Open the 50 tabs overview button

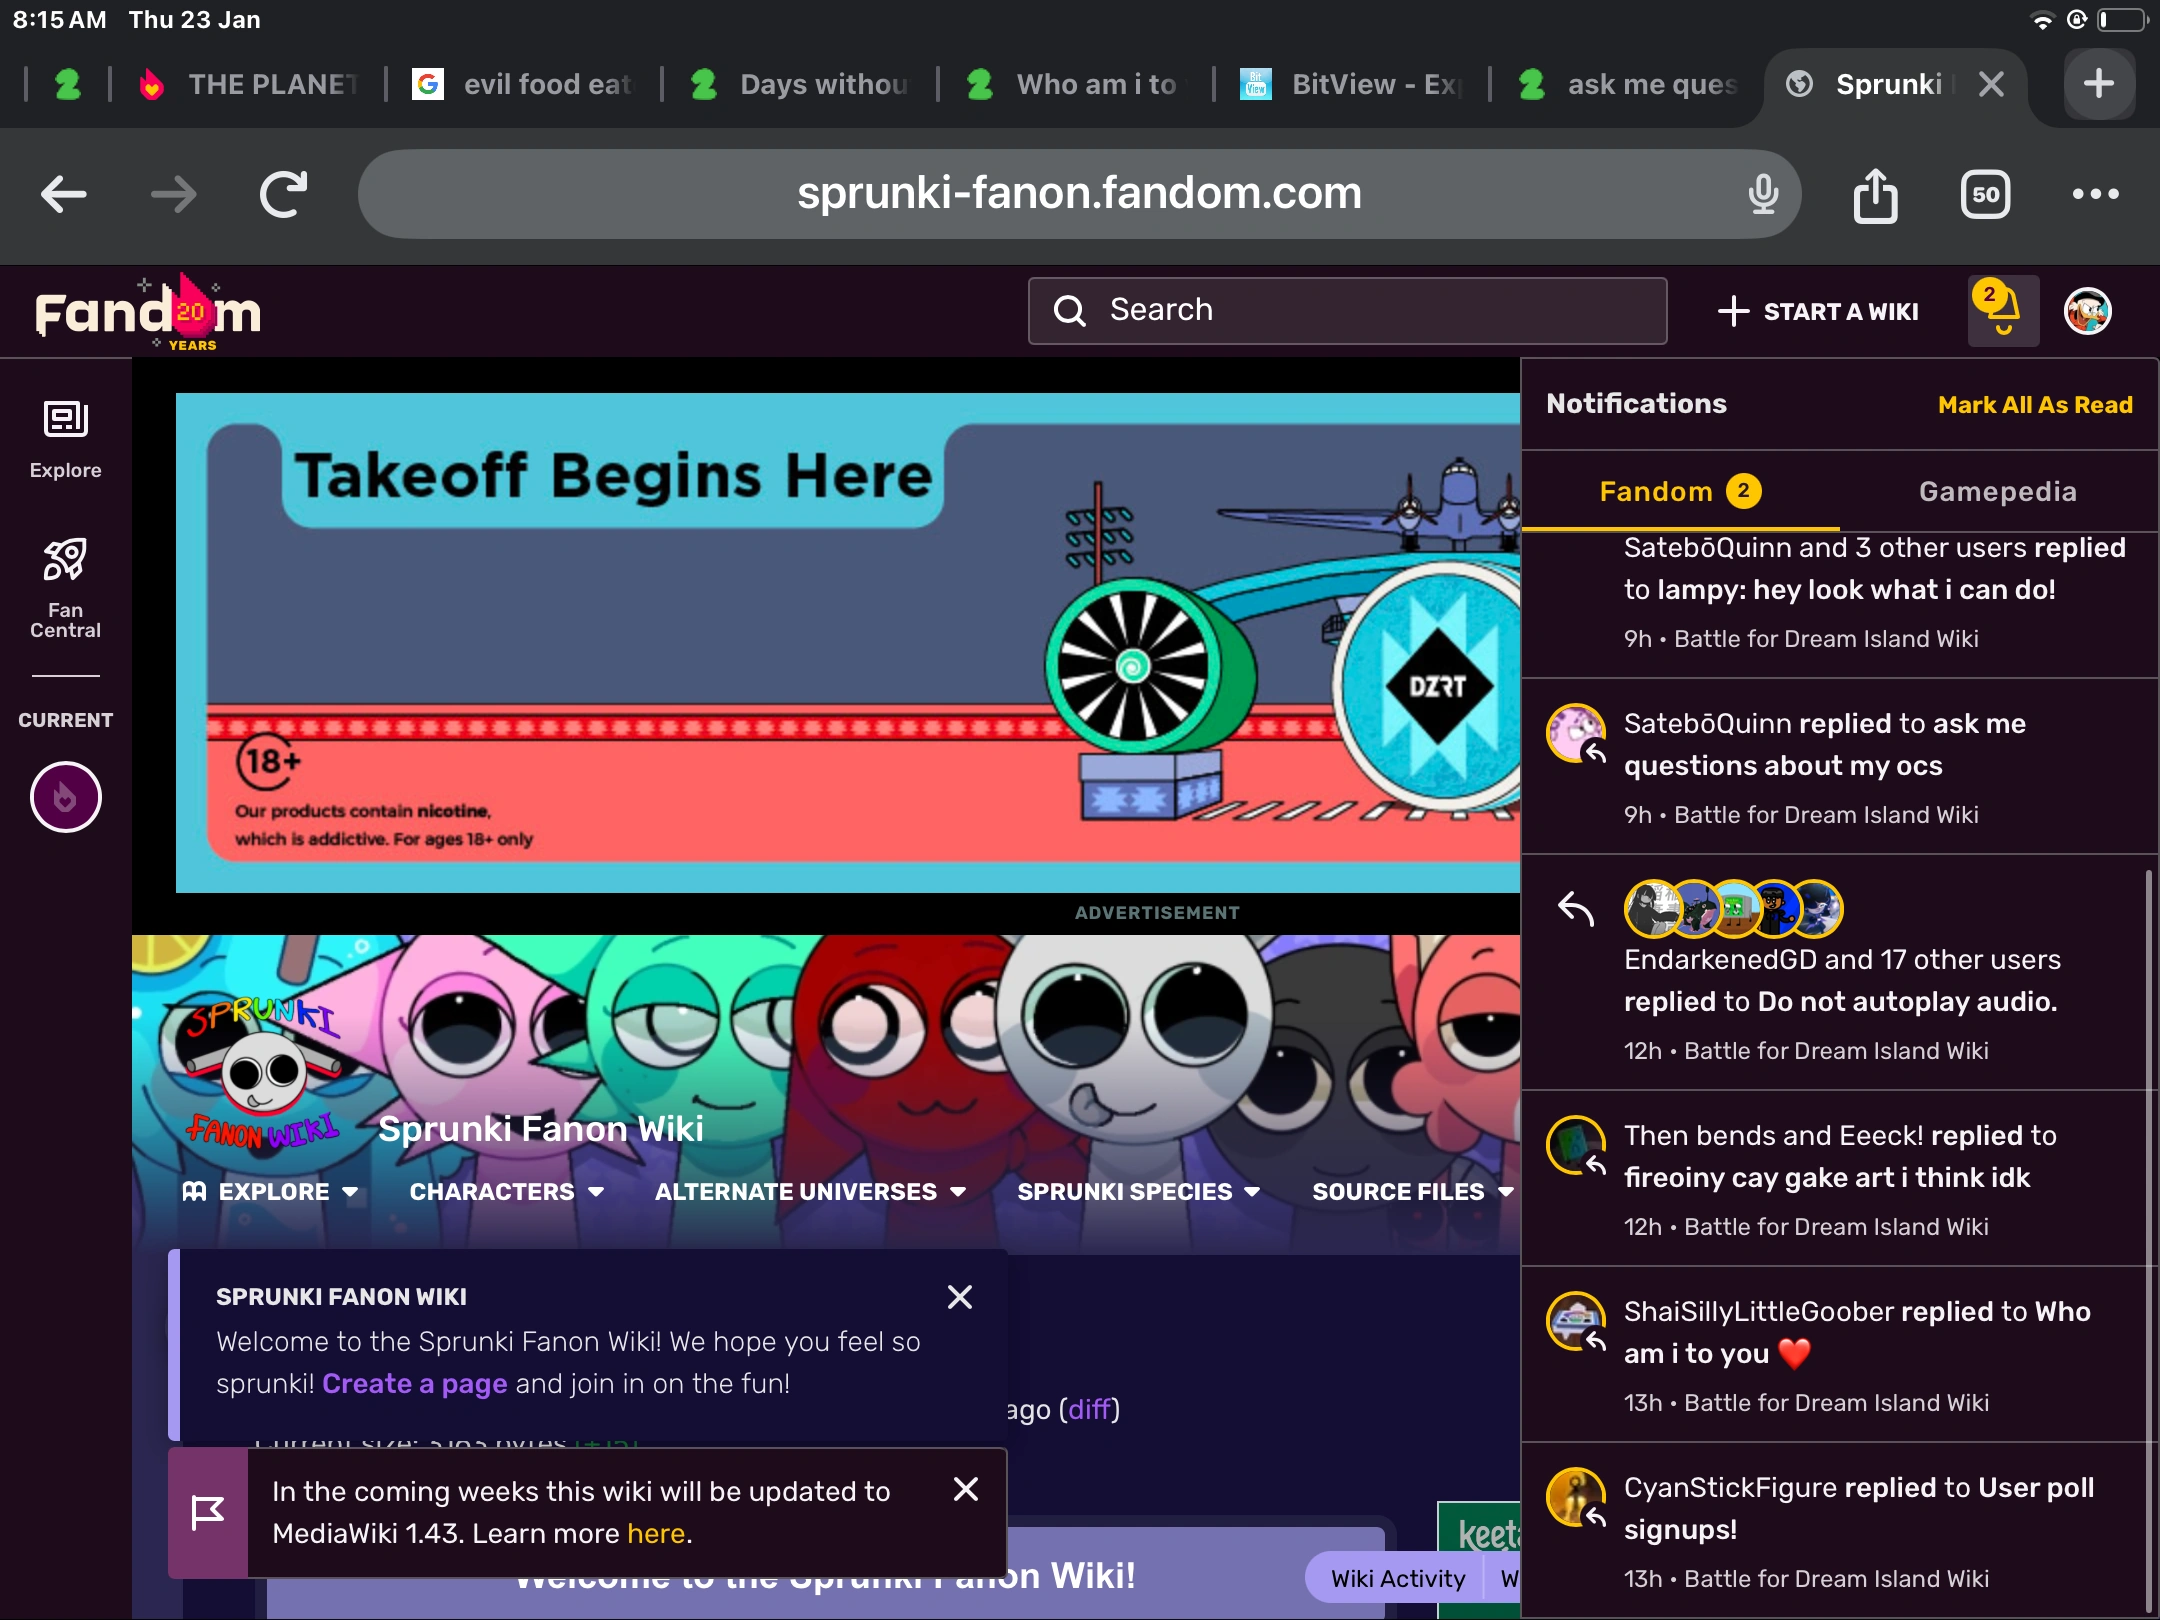pos(1985,194)
